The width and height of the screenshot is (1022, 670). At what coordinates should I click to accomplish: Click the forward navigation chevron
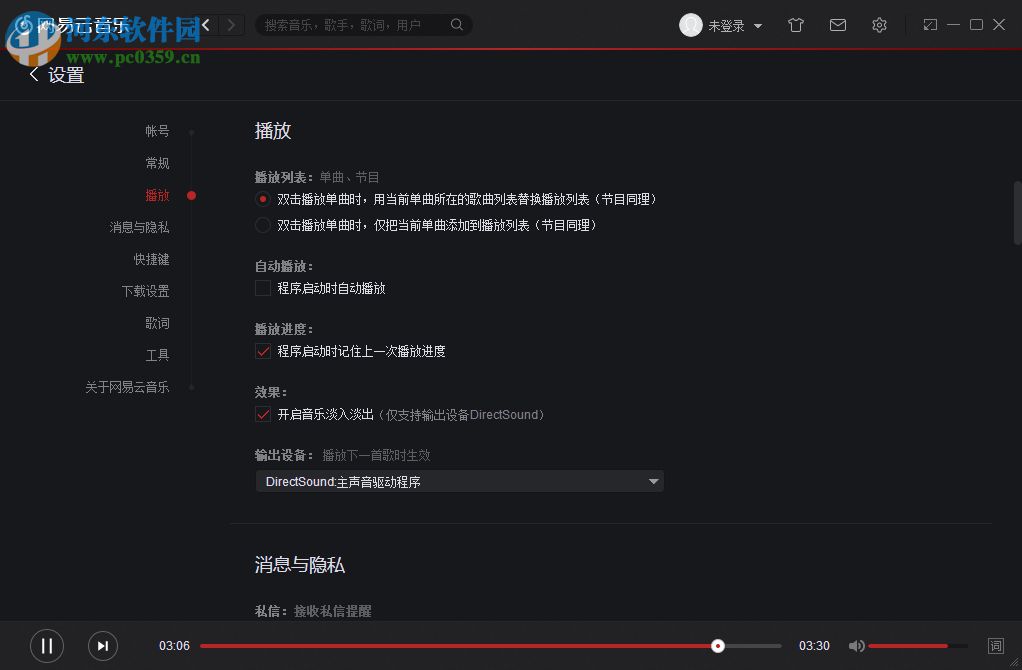231,24
